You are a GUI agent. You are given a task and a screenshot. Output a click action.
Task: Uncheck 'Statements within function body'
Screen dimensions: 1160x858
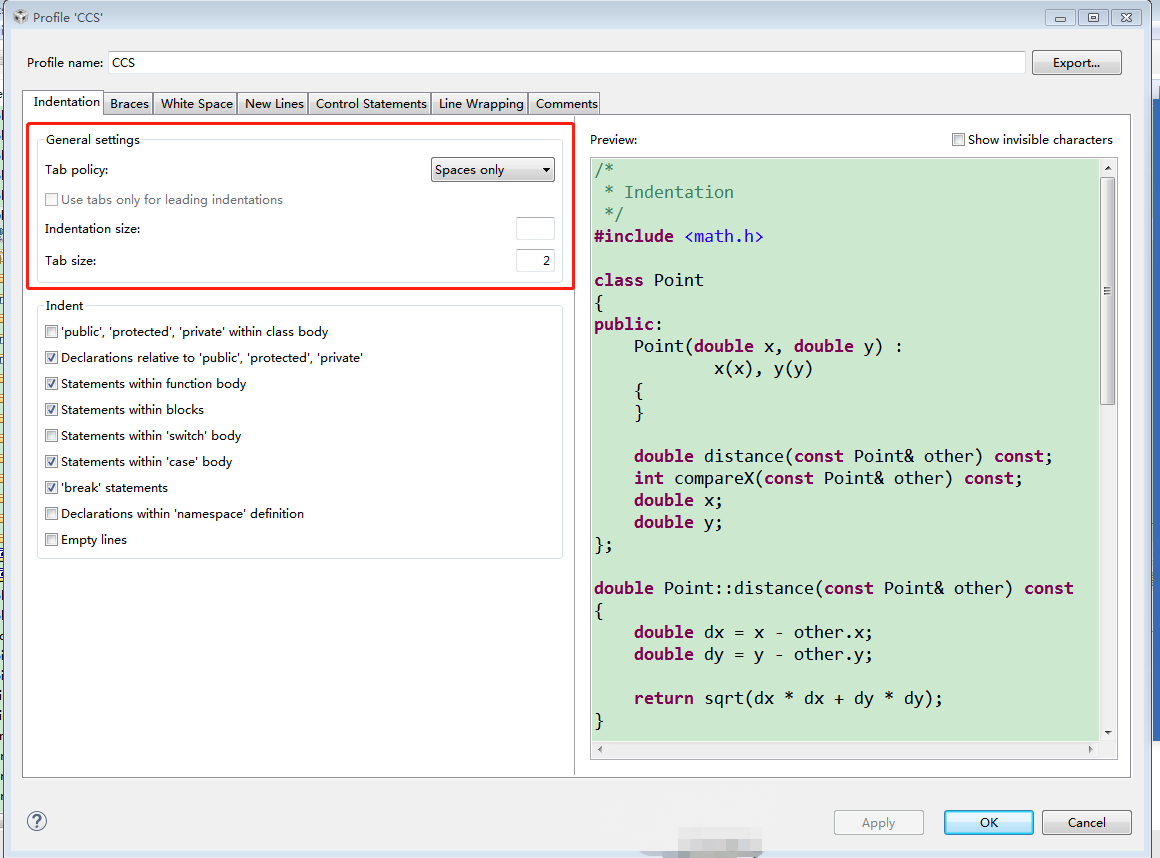51,383
